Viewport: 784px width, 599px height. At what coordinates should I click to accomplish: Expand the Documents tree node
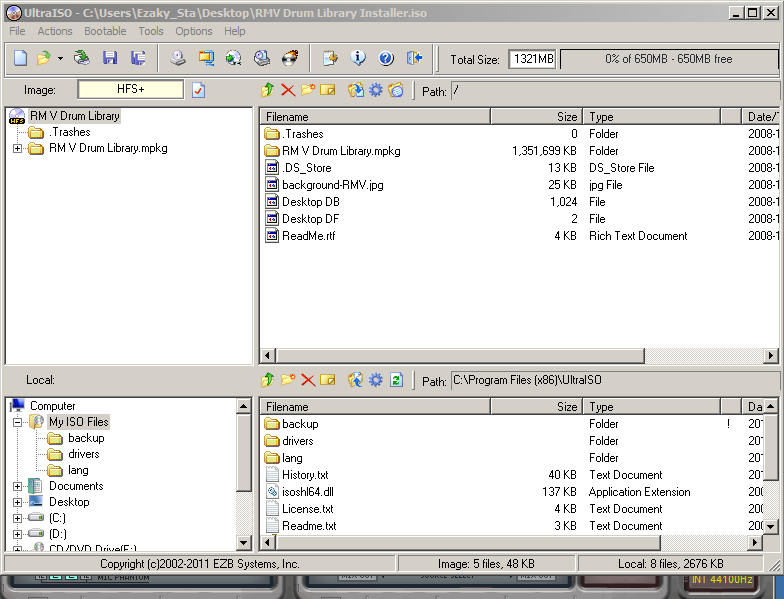(18, 486)
